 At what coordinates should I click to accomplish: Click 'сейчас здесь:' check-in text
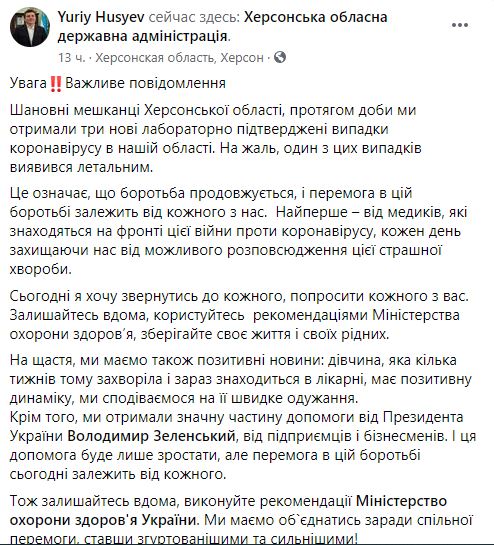coord(194,17)
